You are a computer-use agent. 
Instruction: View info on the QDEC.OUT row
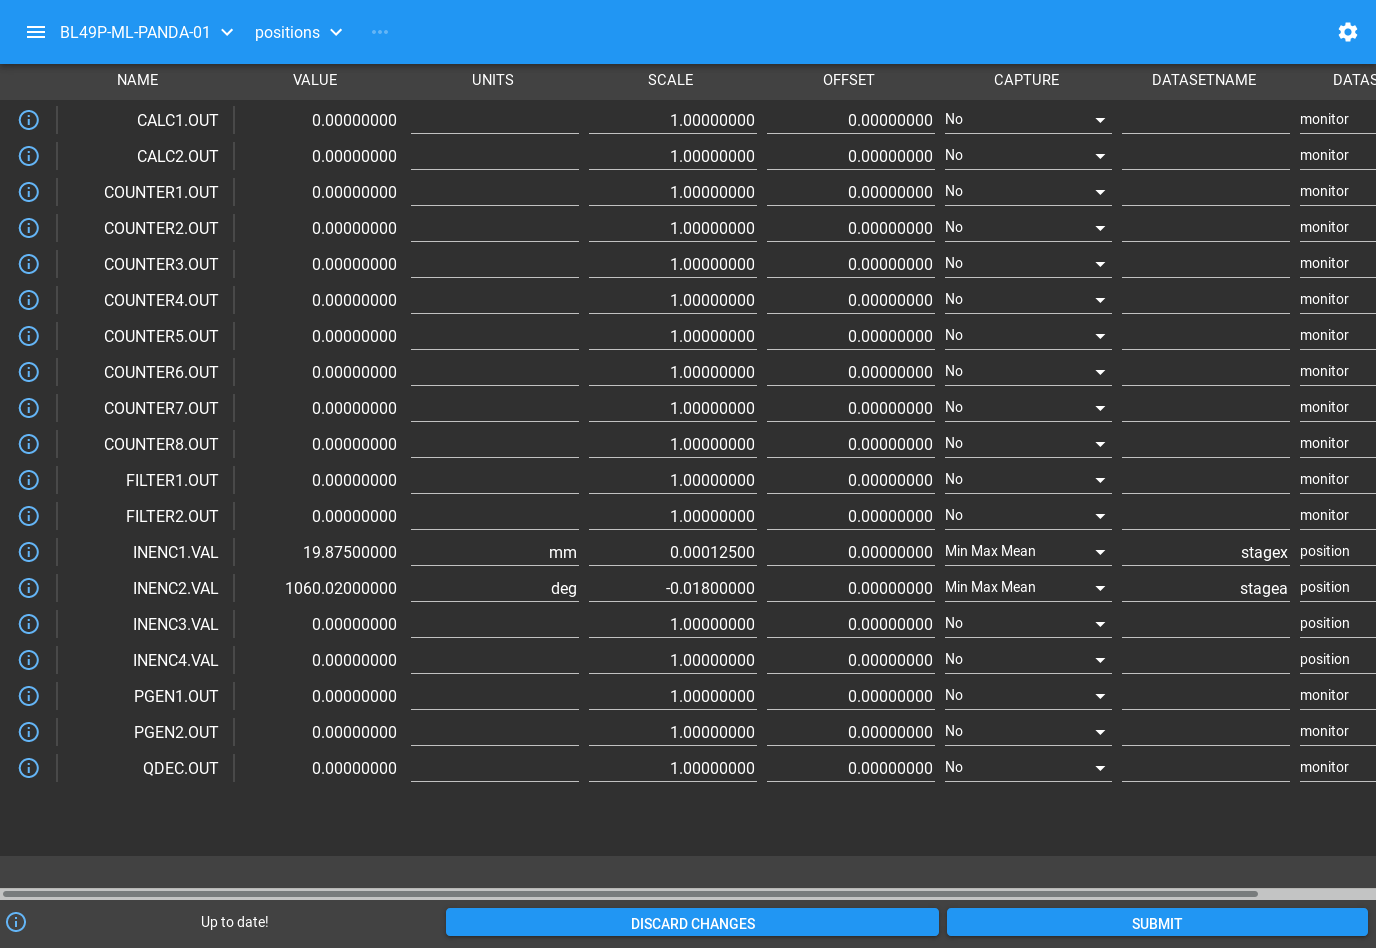pyautogui.click(x=29, y=768)
